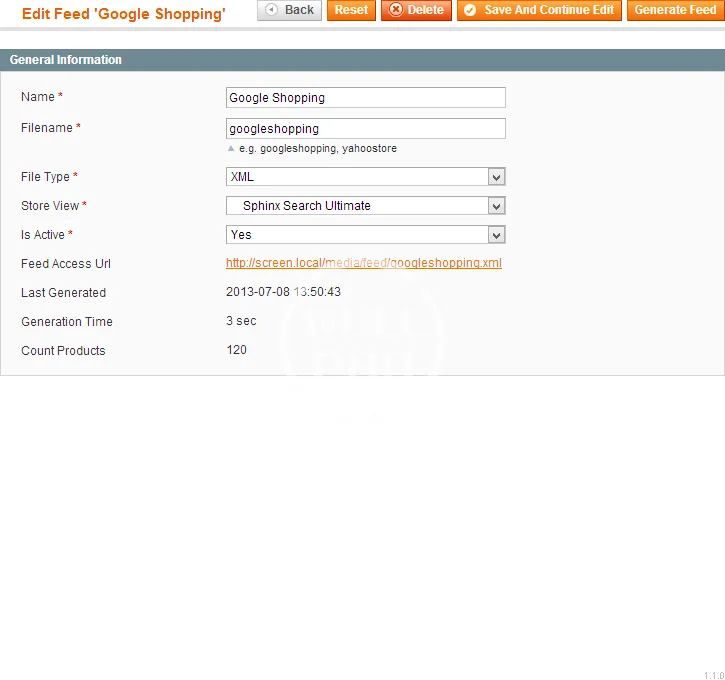Click the Generation Time value '3 sec'
This screenshot has height=680, width=725.
pos(241,322)
